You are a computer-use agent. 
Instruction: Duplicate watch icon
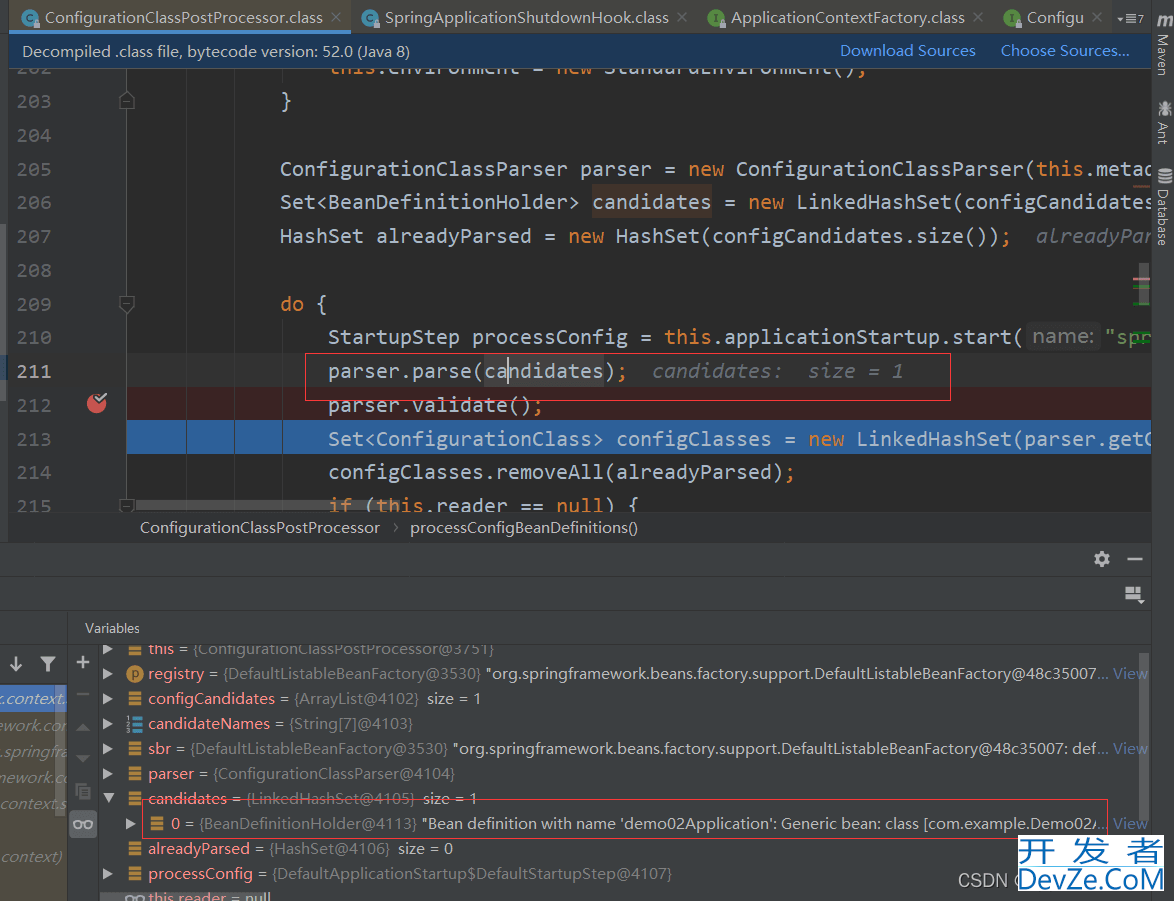coord(83,791)
